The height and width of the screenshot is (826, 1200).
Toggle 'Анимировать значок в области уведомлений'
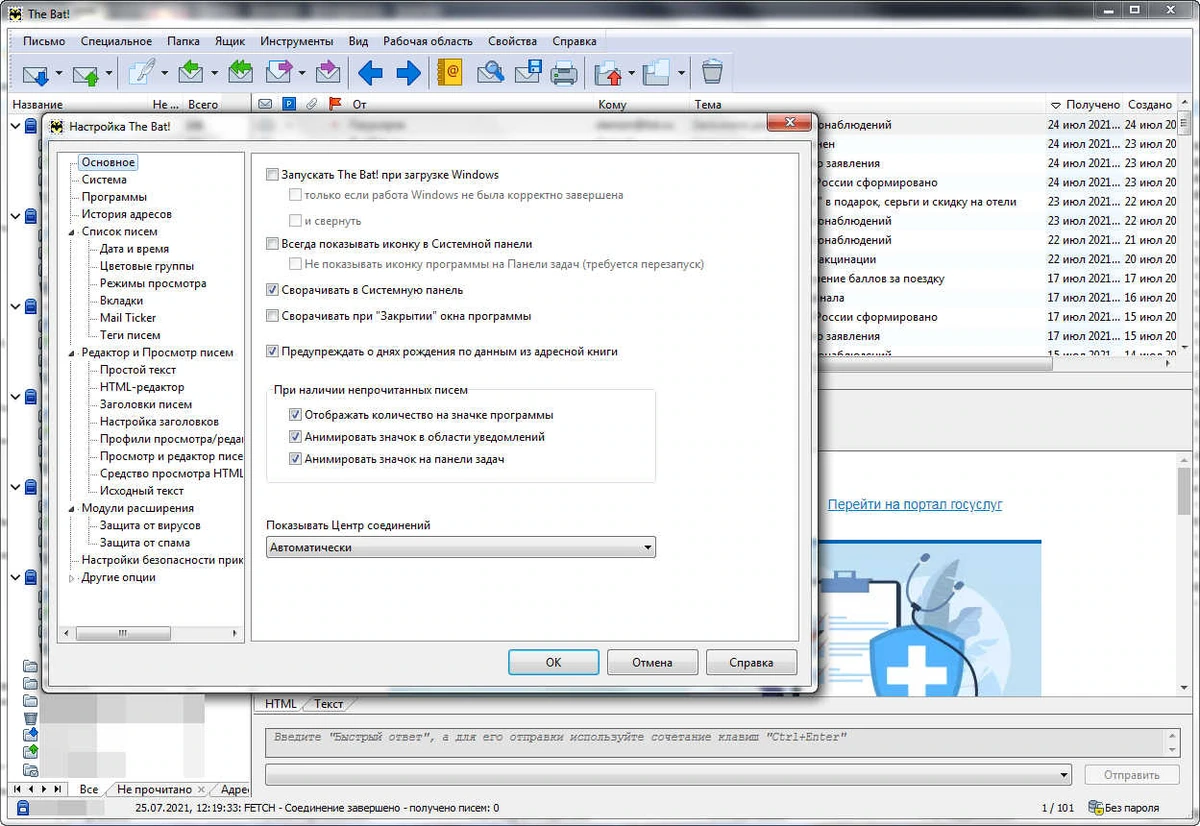[295, 437]
